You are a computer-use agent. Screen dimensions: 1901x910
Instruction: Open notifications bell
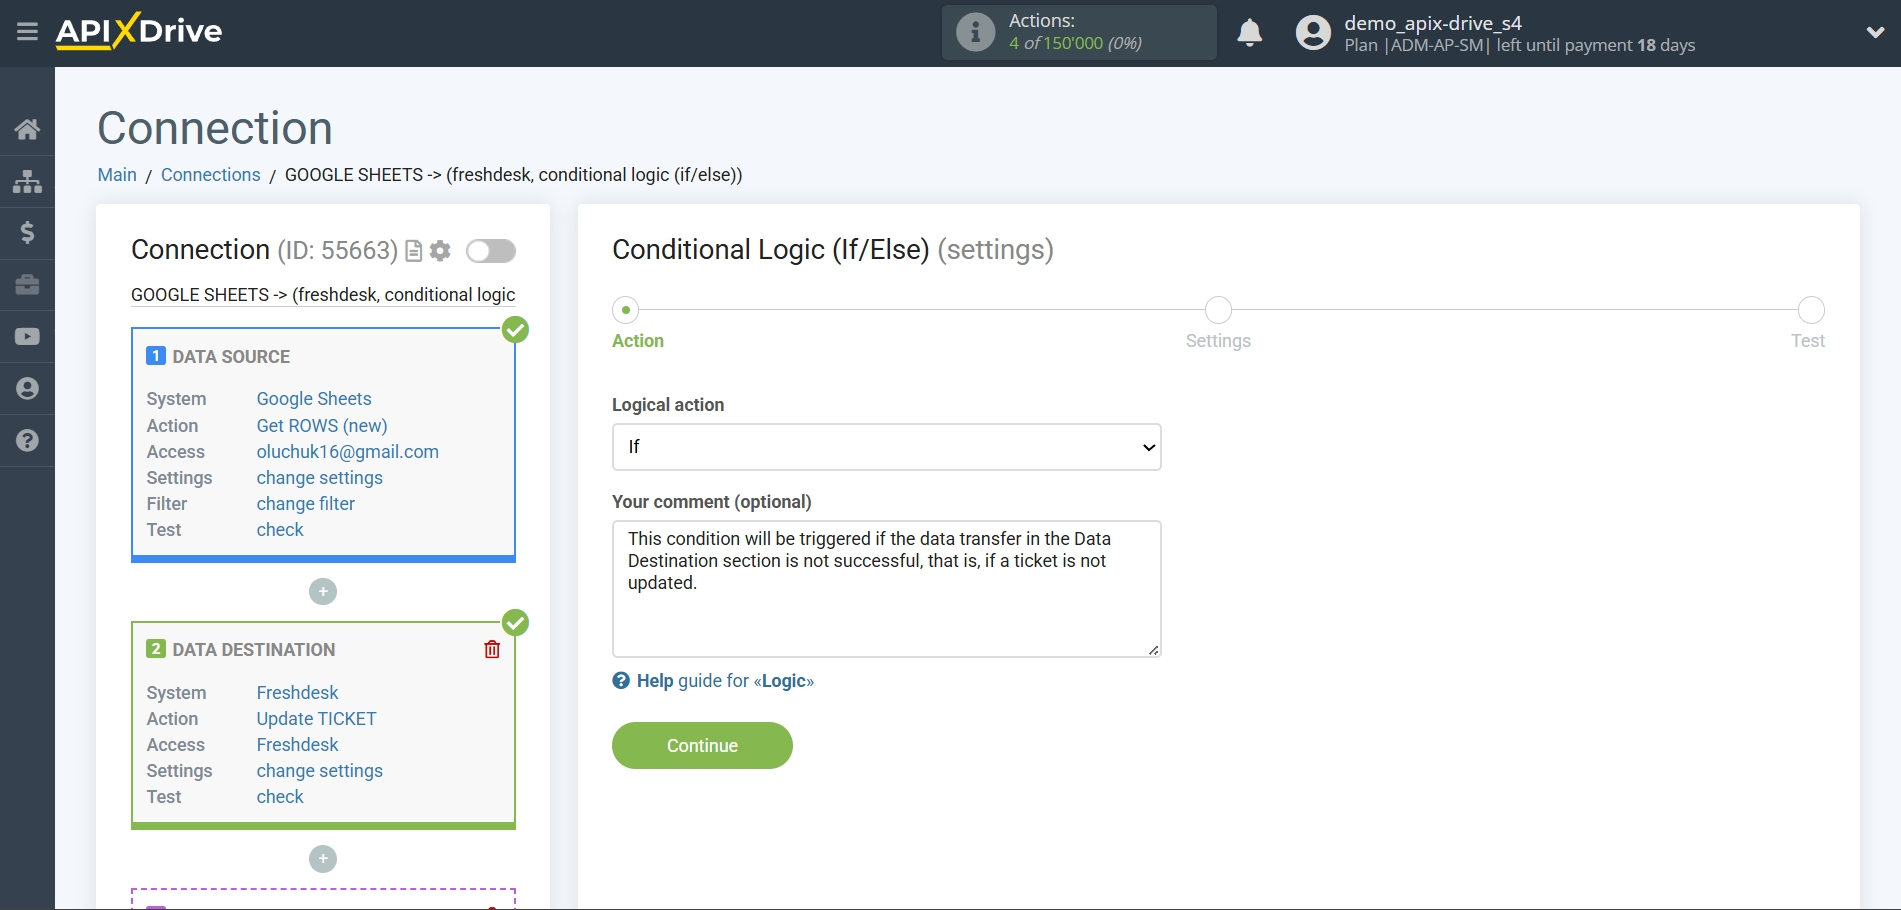[x=1249, y=33]
